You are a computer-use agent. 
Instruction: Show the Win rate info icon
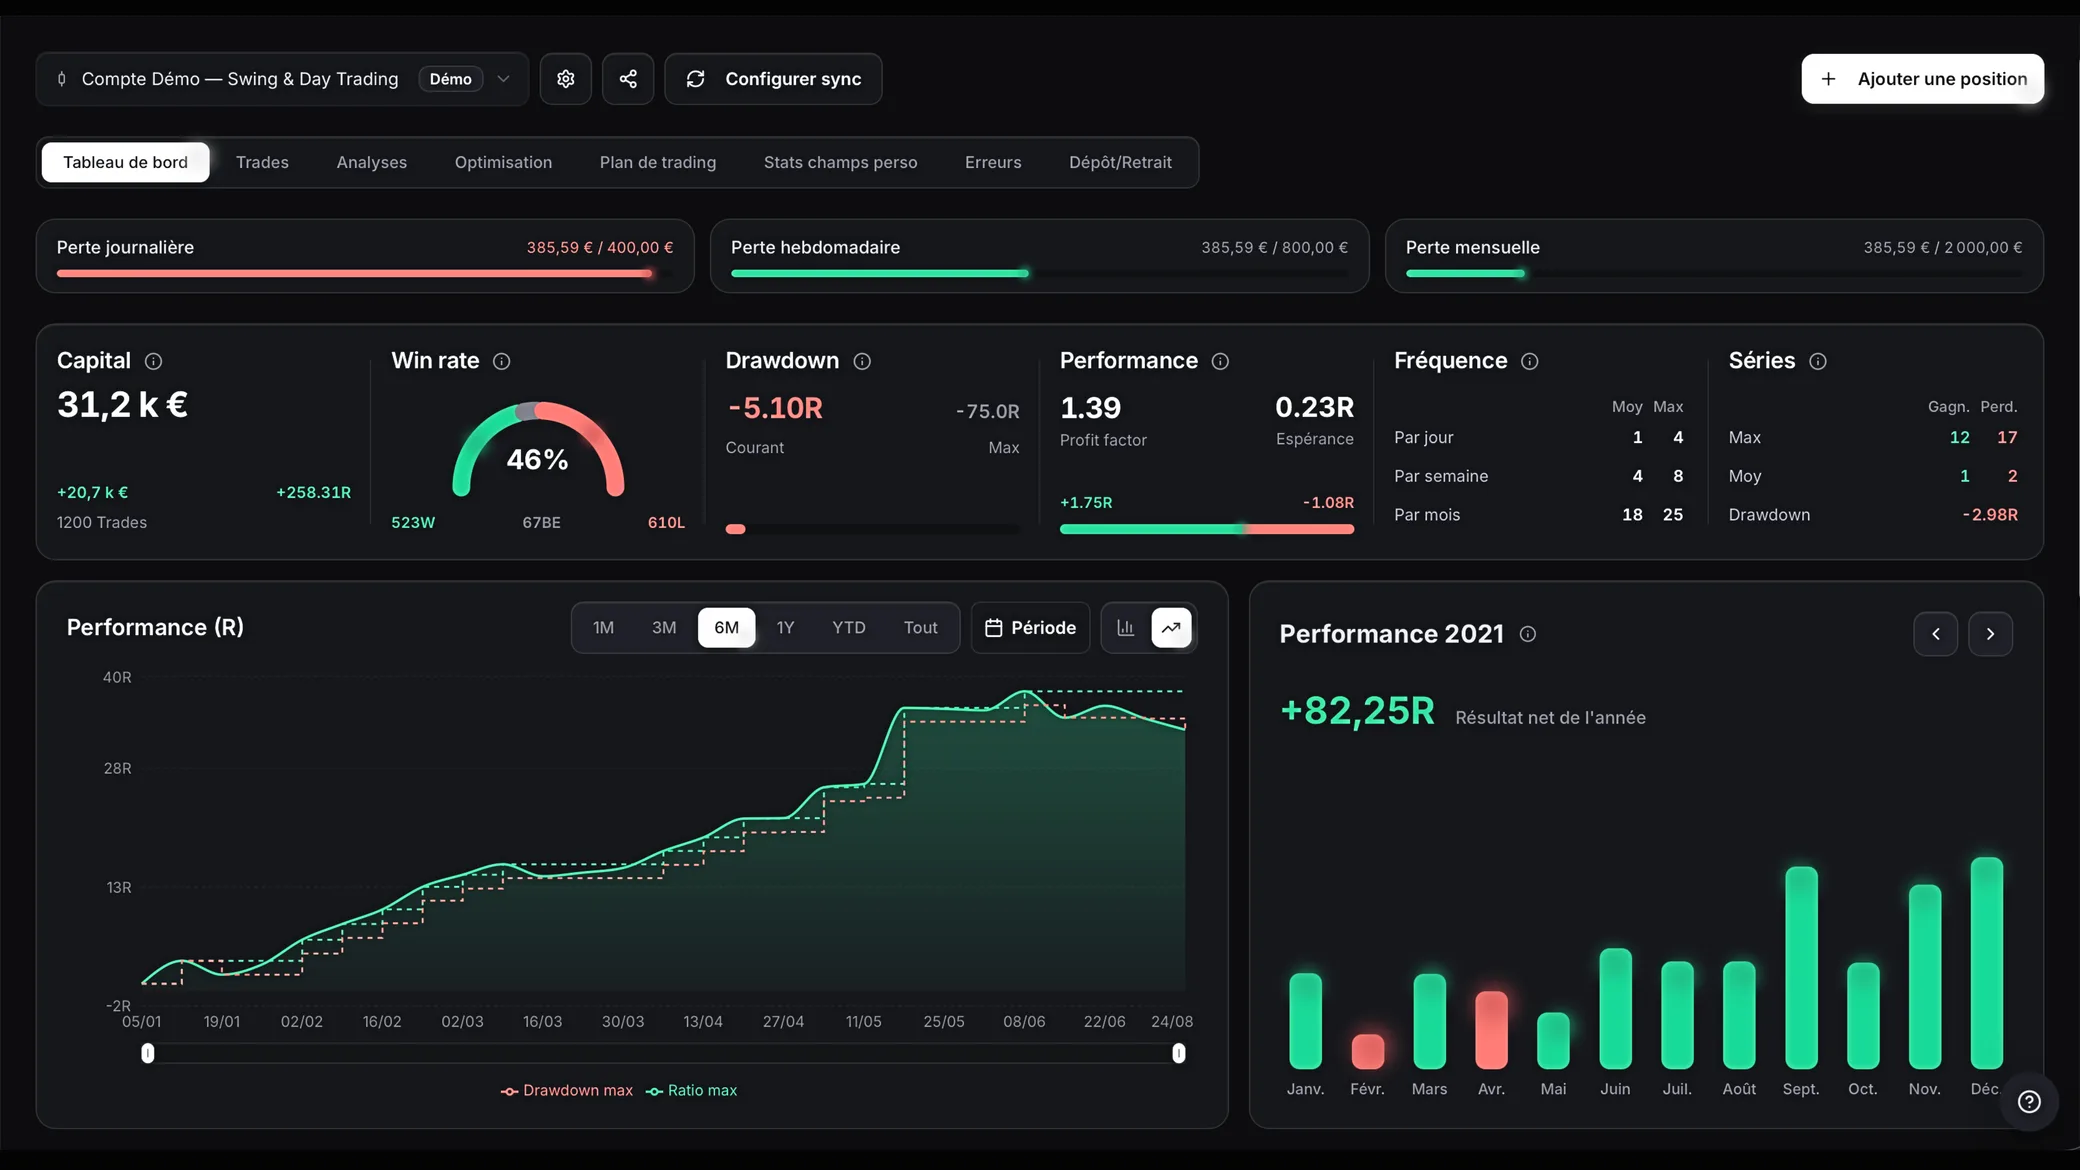click(x=502, y=361)
